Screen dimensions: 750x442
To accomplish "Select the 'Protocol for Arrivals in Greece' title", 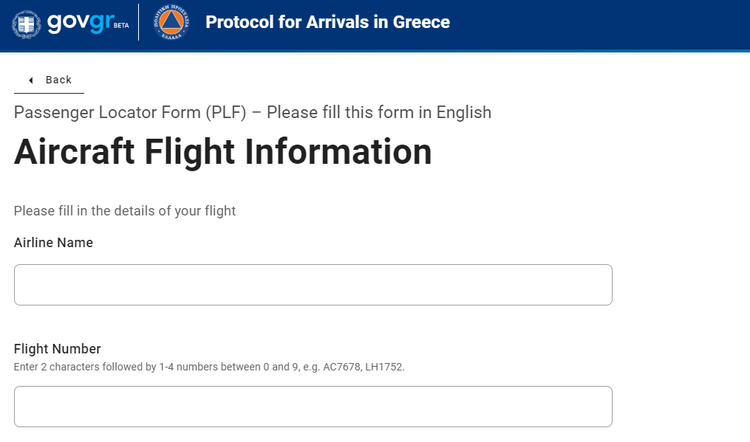I will pos(328,22).
